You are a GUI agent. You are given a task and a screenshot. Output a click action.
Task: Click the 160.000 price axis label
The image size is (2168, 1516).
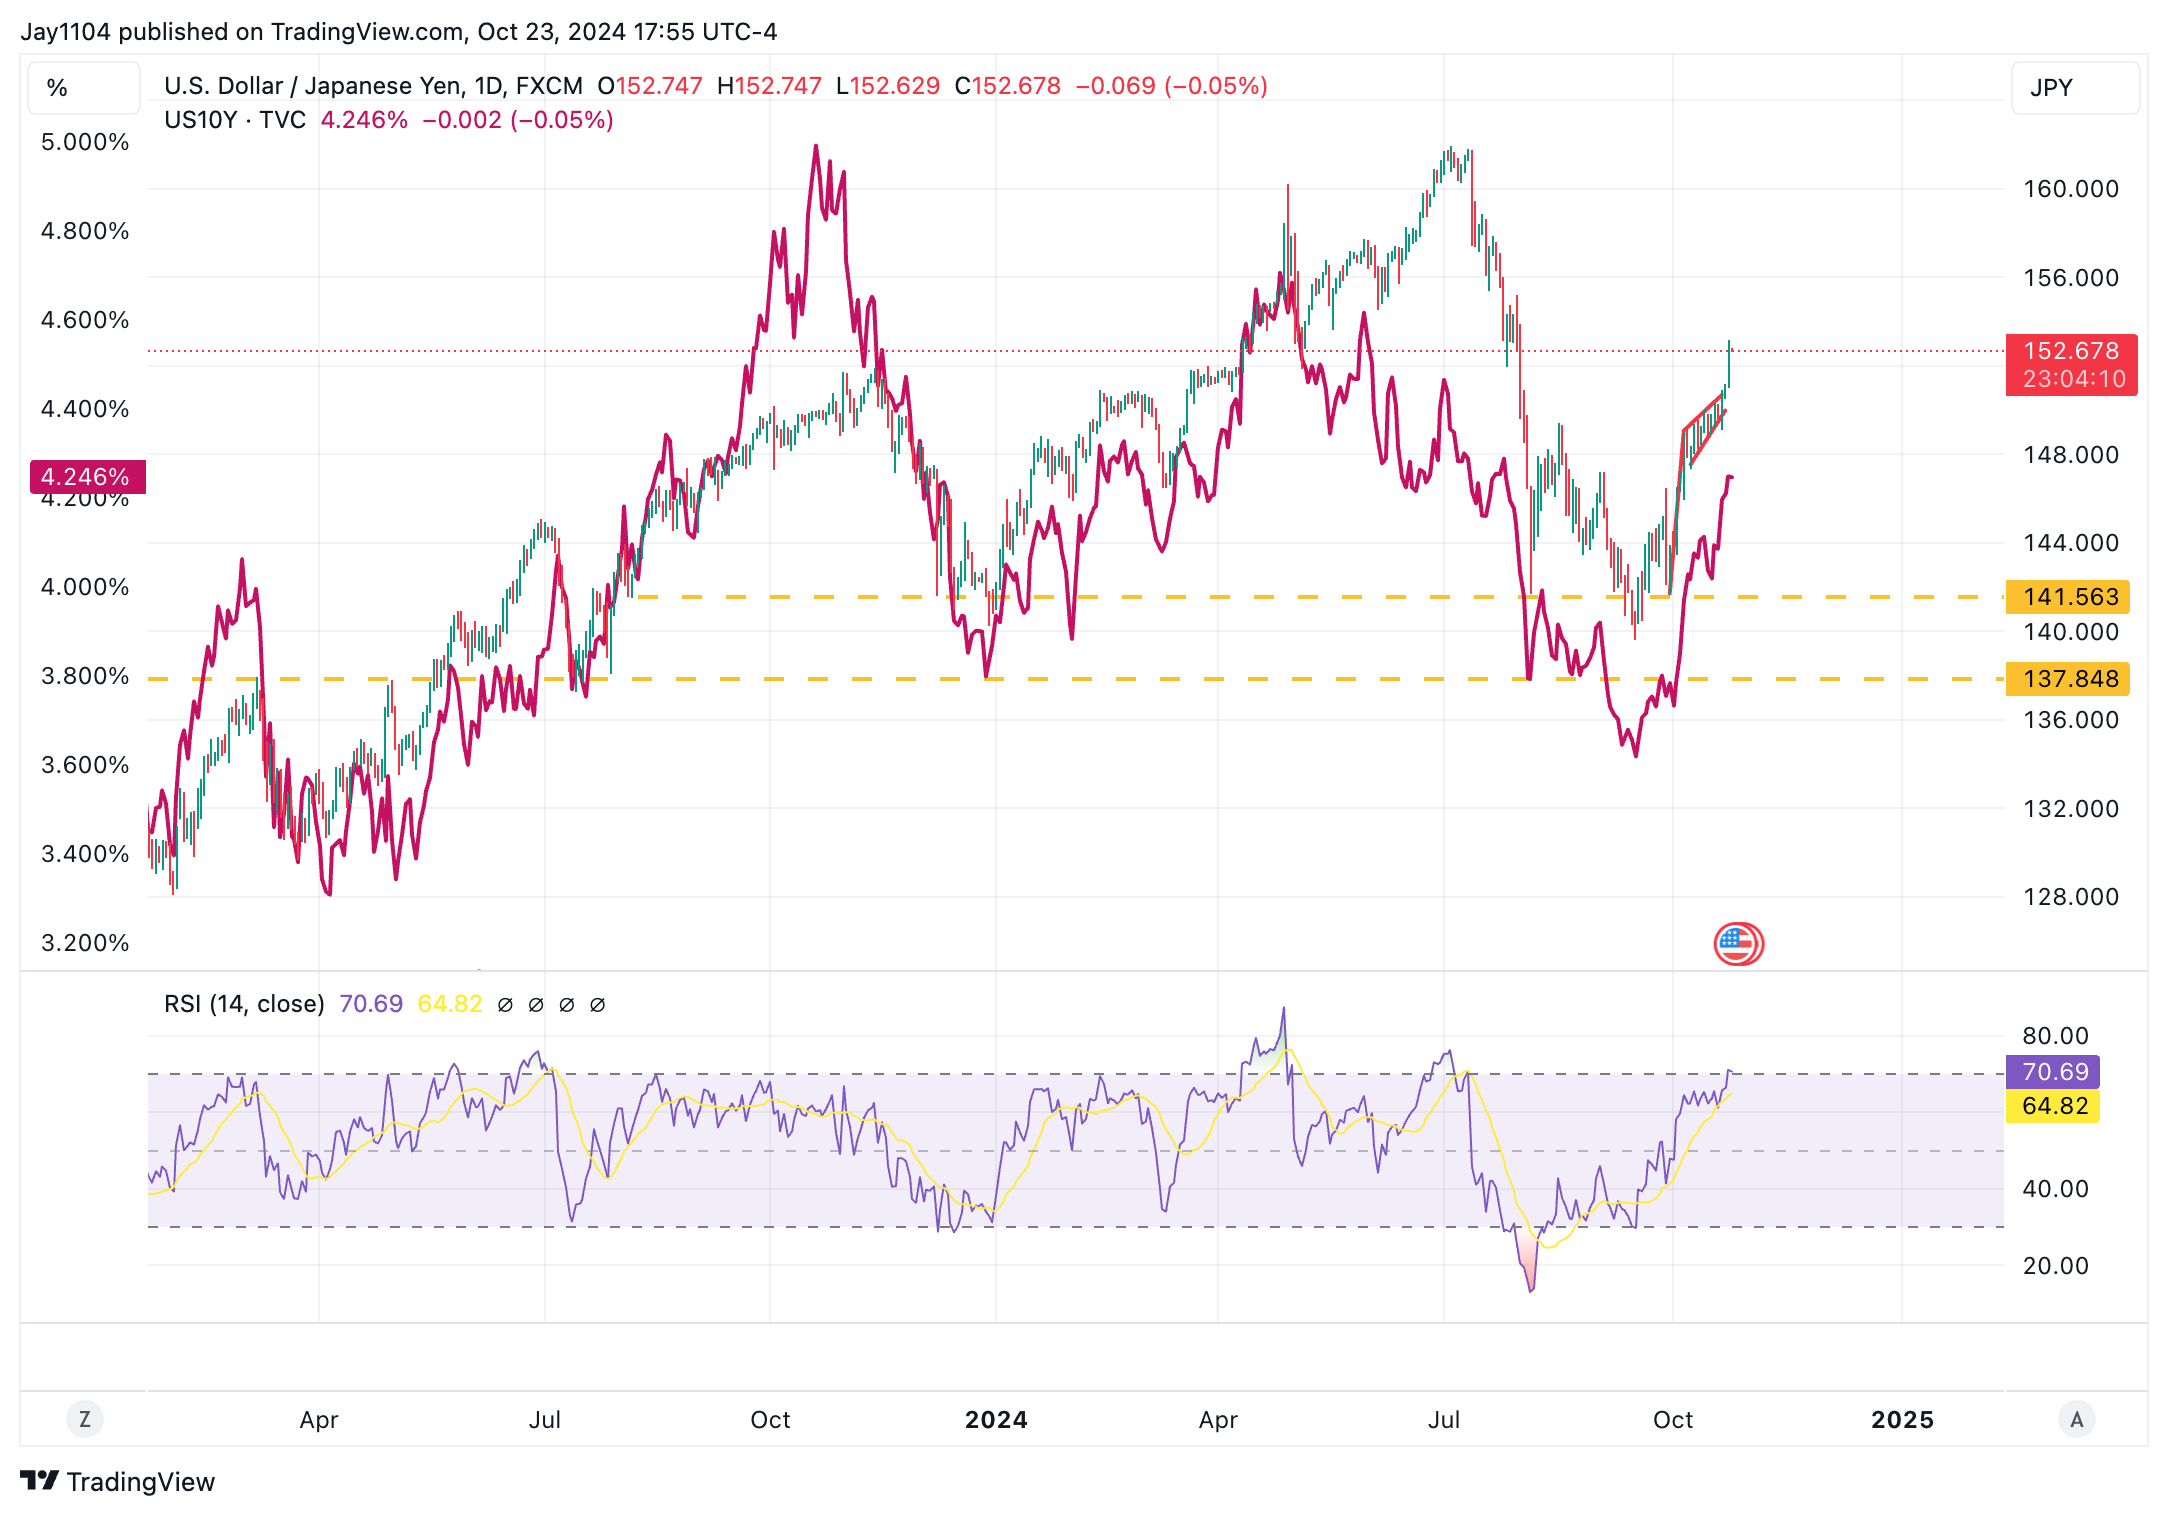pos(2071,189)
